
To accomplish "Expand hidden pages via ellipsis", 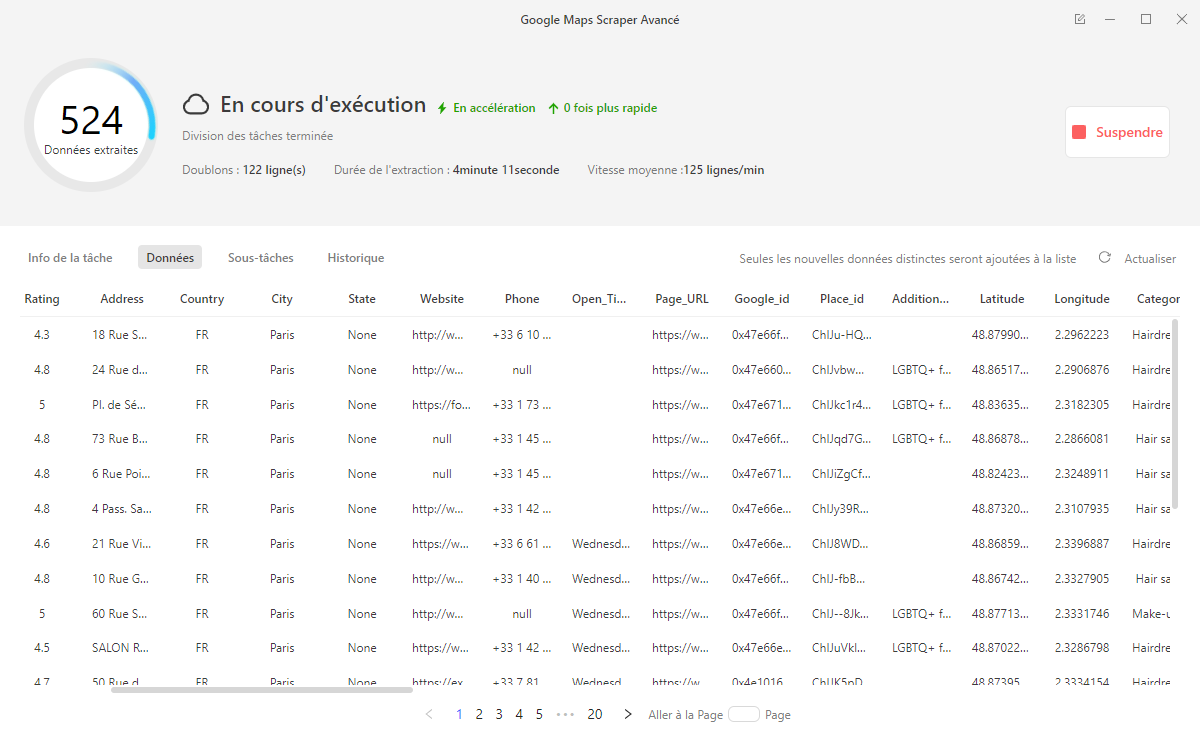I will click(x=565, y=714).
